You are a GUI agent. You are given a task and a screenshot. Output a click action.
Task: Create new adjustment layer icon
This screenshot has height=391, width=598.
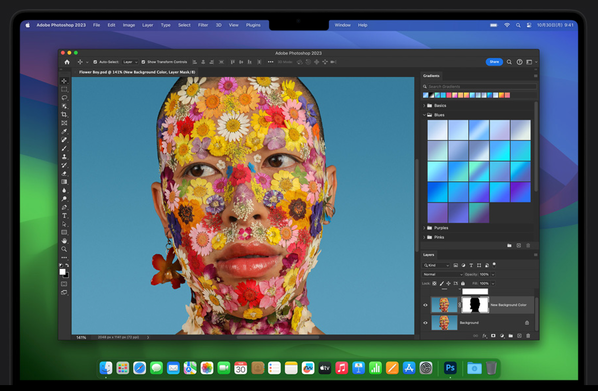coord(502,336)
